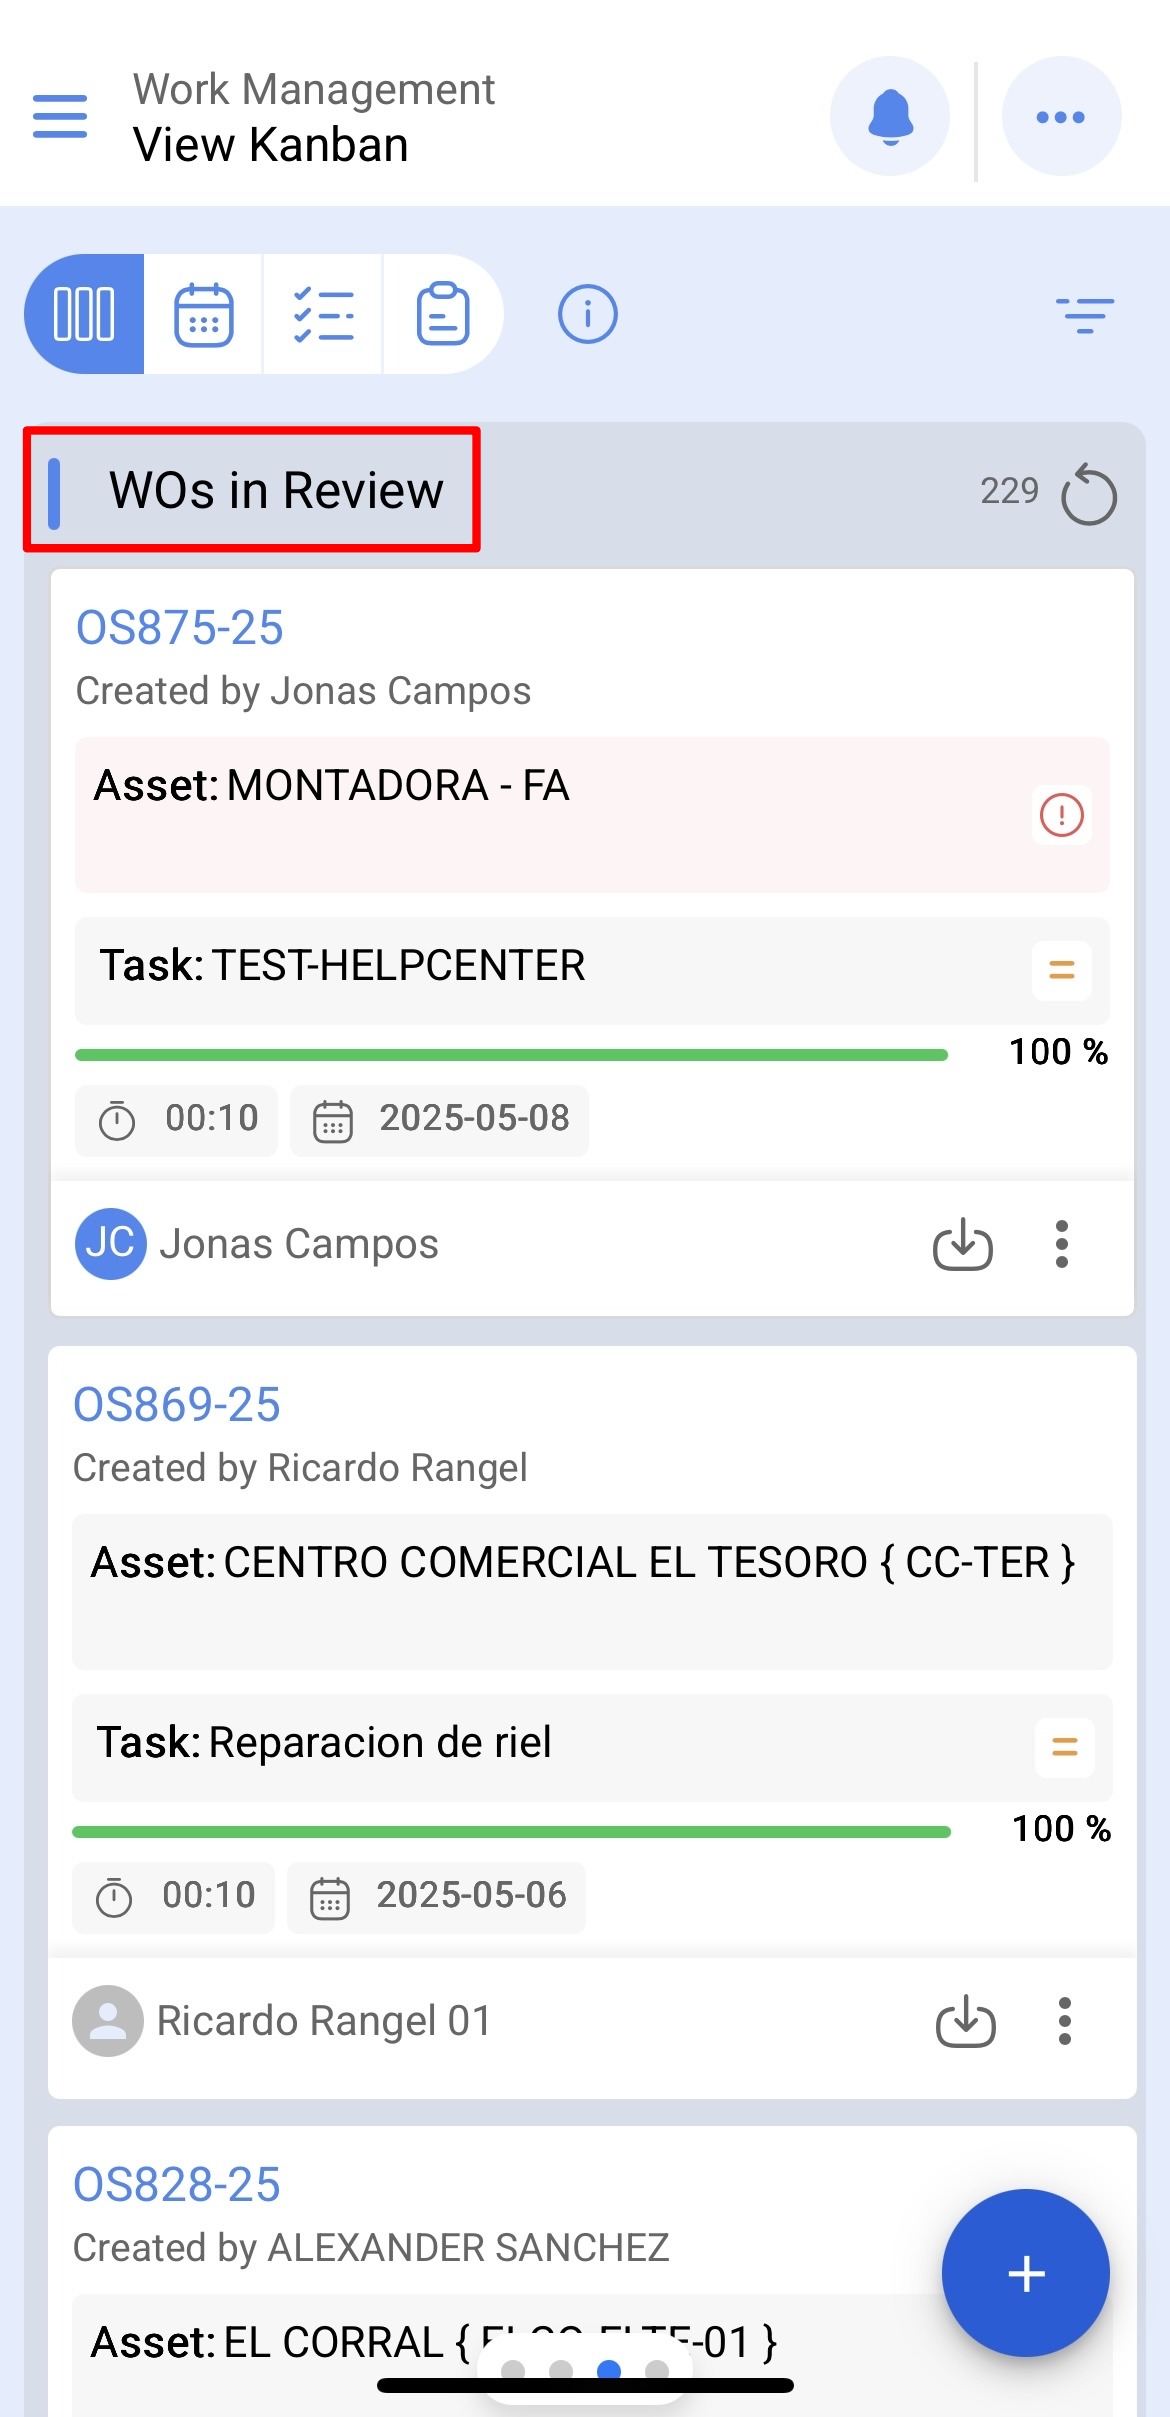Click priority icon on TEST-HELPCENTER task

[1061, 969]
